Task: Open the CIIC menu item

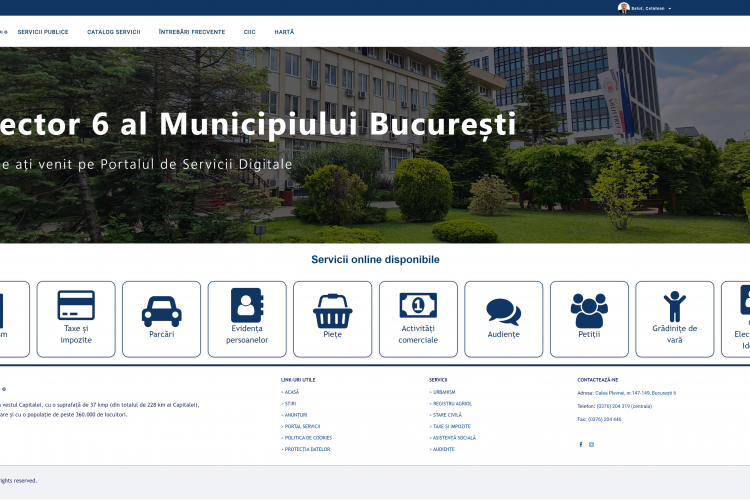Action: tap(250, 32)
